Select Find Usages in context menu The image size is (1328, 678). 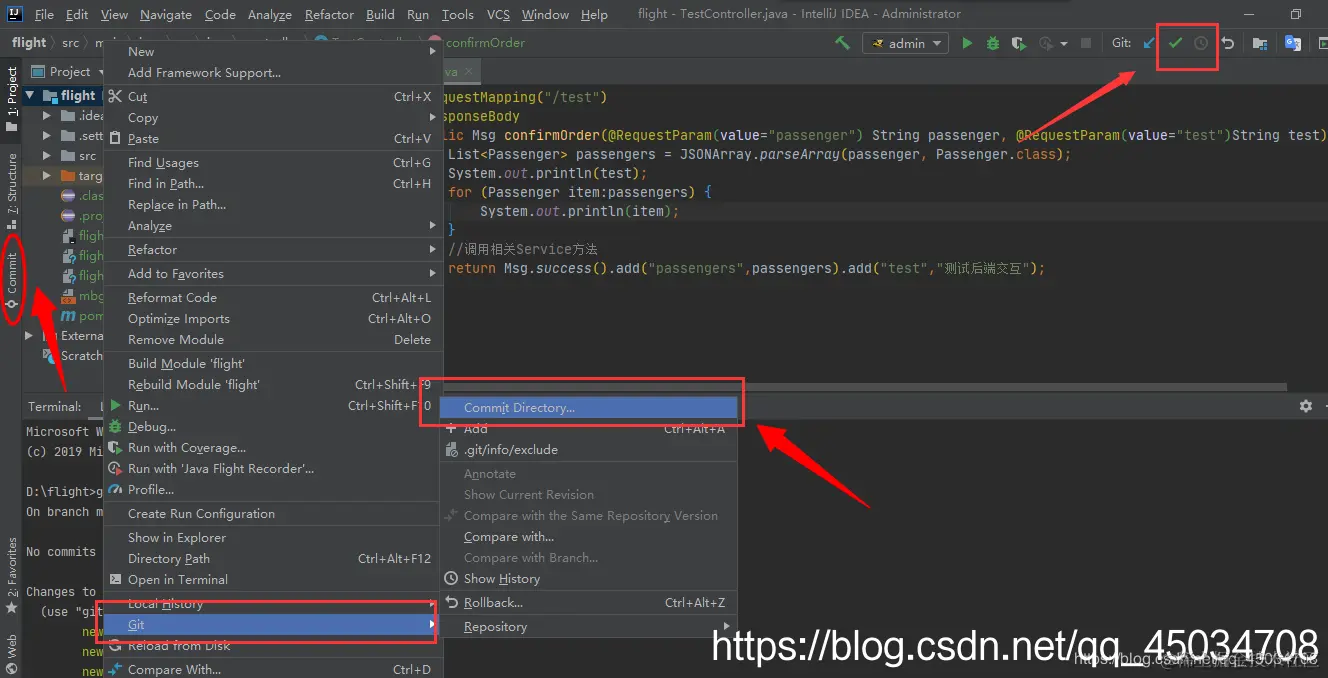pos(272,162)
